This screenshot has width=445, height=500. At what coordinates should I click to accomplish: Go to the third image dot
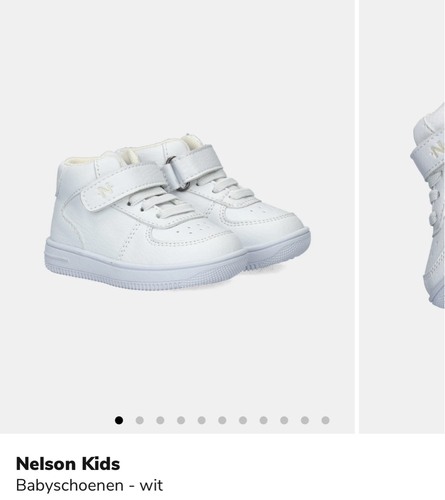pyautogui.click(x=160, y=420)
